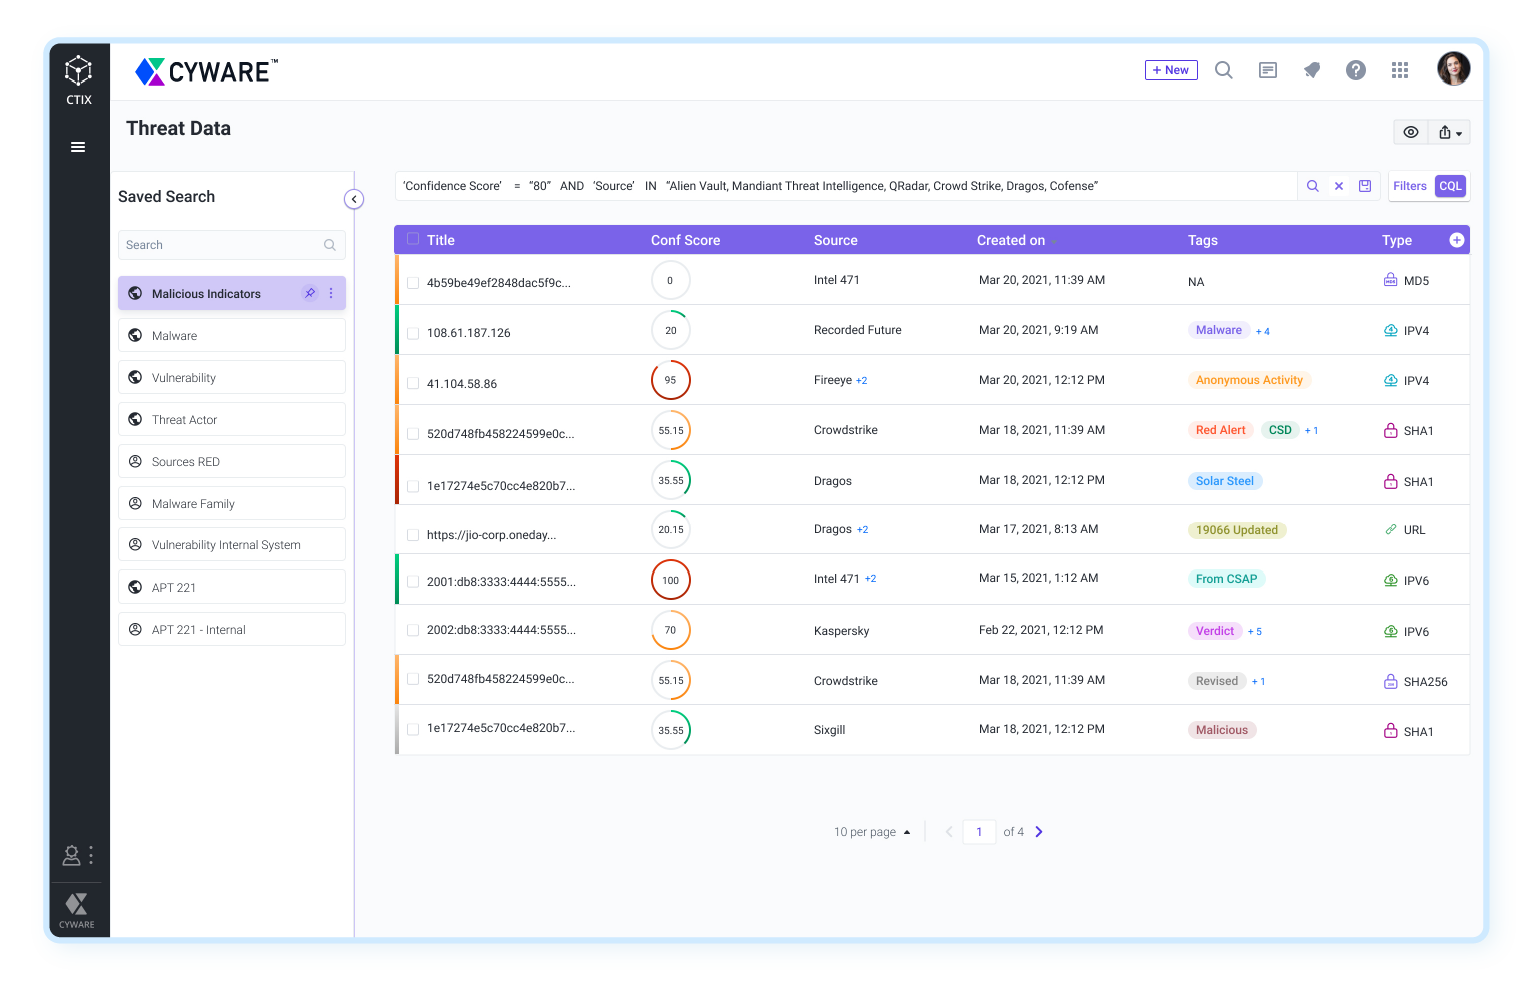Screen dimensions: 1532x981
Task: Open the export share dropdown
Action: point(1450,132)
